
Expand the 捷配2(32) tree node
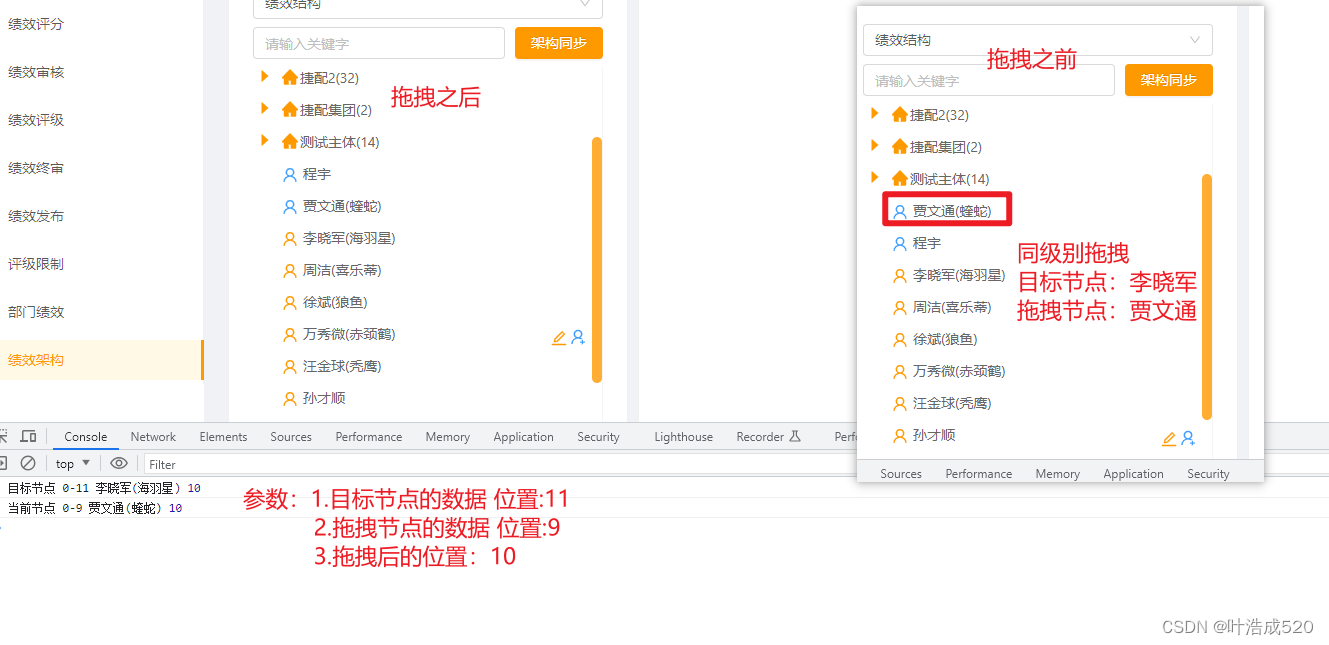coord(264,75)
